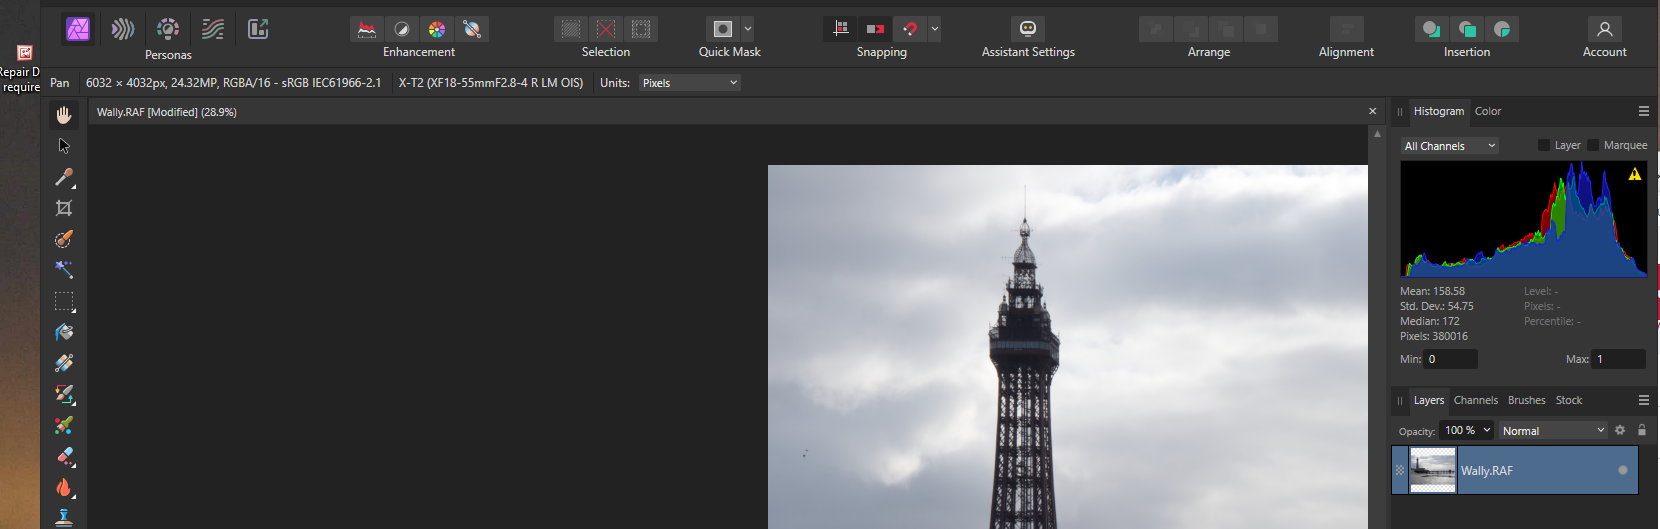Open the Units Pixels dropdown
Screen dimensions: 1660x529
tap(690, 83)
